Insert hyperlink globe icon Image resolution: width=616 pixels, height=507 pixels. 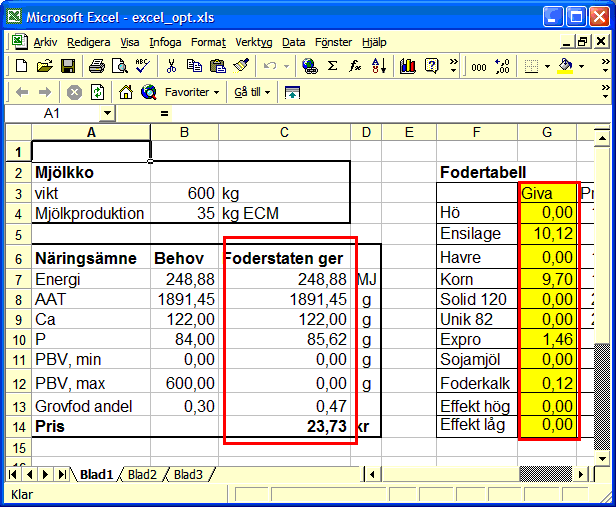point(310,66)
